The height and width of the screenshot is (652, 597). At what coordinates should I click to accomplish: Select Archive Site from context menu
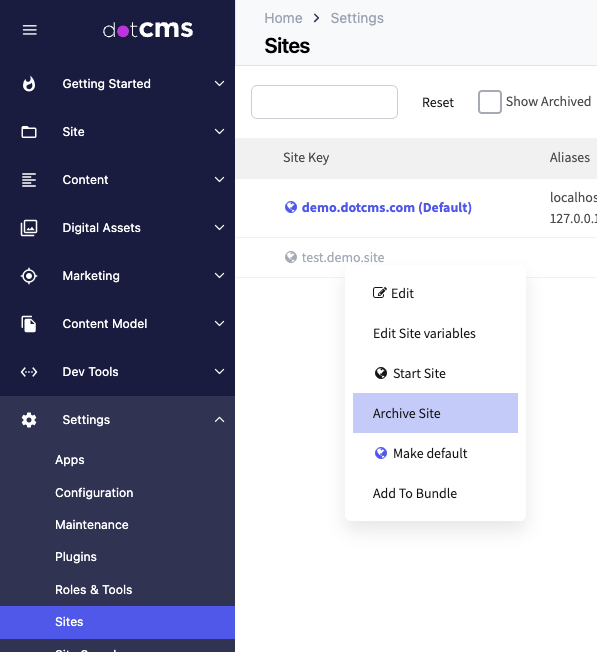click(435, 413)
